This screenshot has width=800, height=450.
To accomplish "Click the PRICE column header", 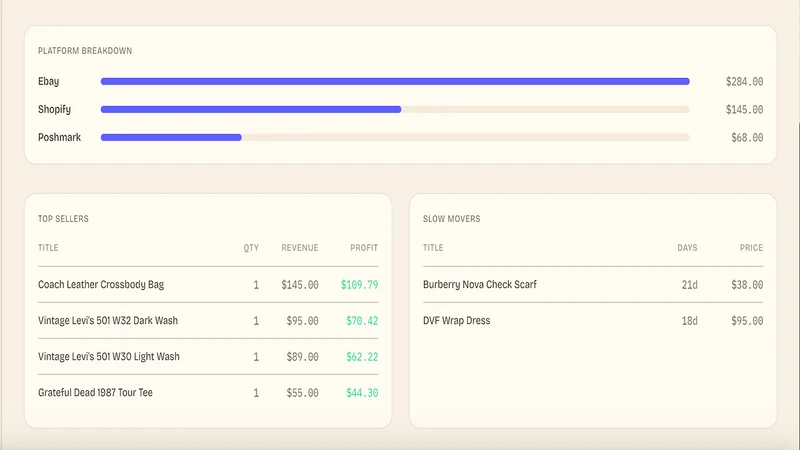I will click(752, 247).
